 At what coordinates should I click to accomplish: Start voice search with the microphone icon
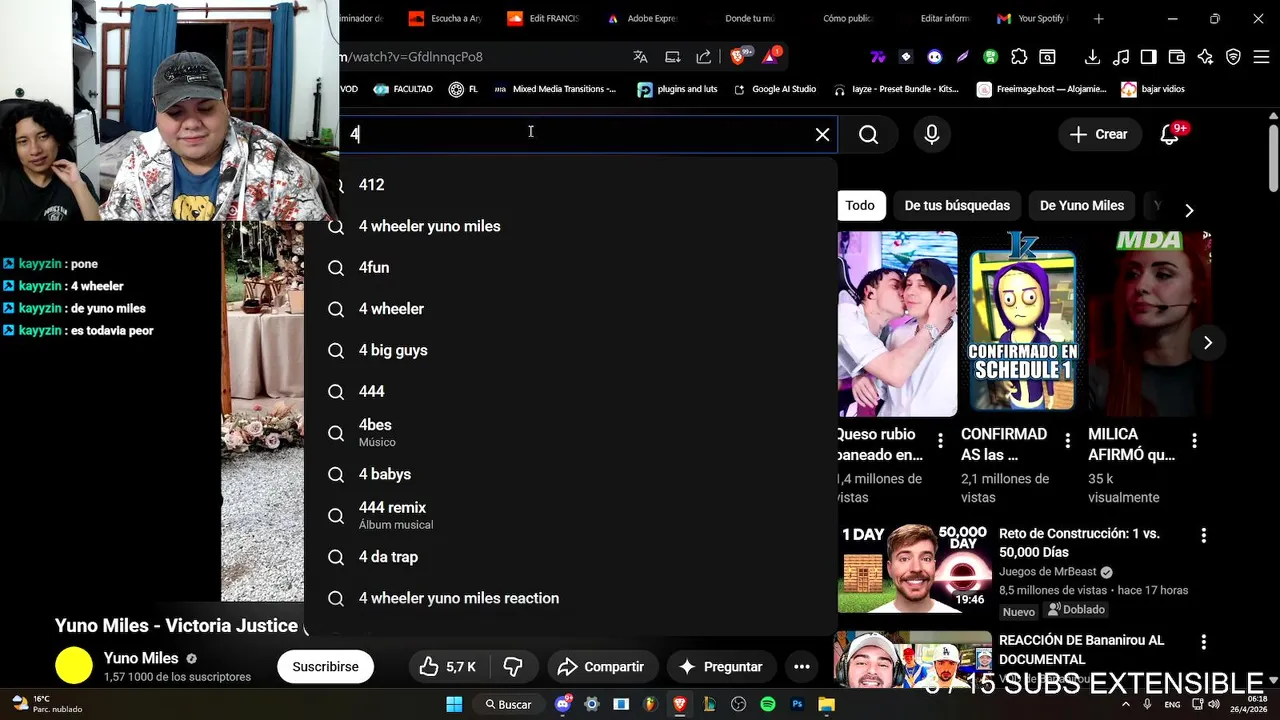pos(932,134)
